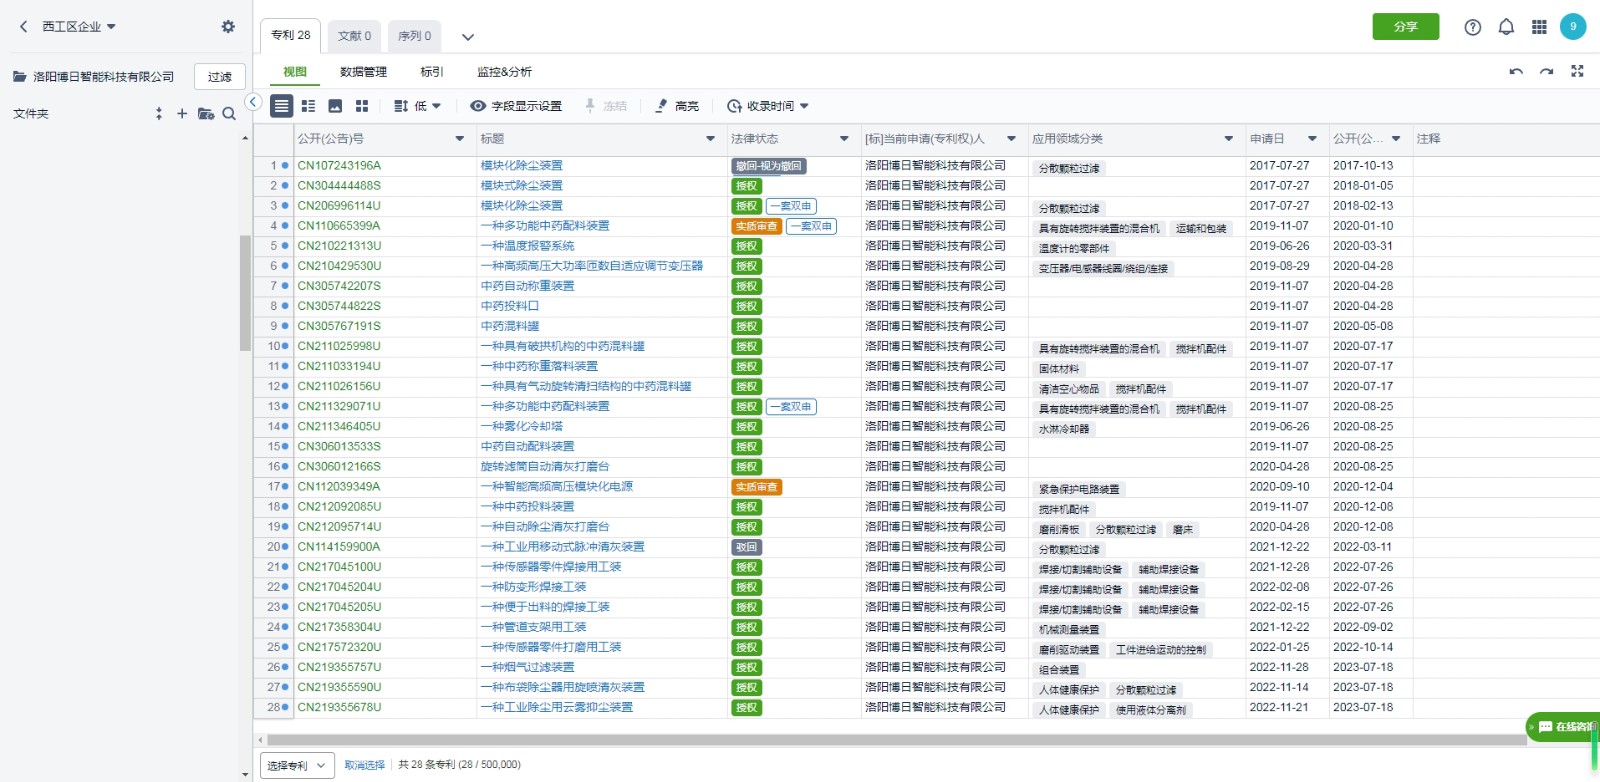Open the 选择专利 dropdown
1600x782 pixels.
click(x=296, y=765)
